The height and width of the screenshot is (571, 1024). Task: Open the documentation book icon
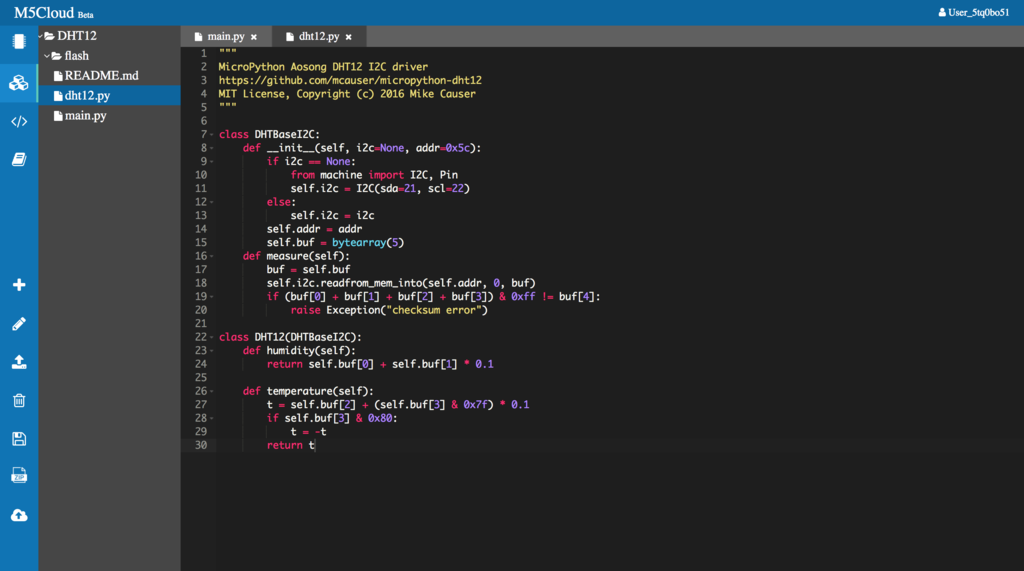pyautogui.click(x=19, y=159)
